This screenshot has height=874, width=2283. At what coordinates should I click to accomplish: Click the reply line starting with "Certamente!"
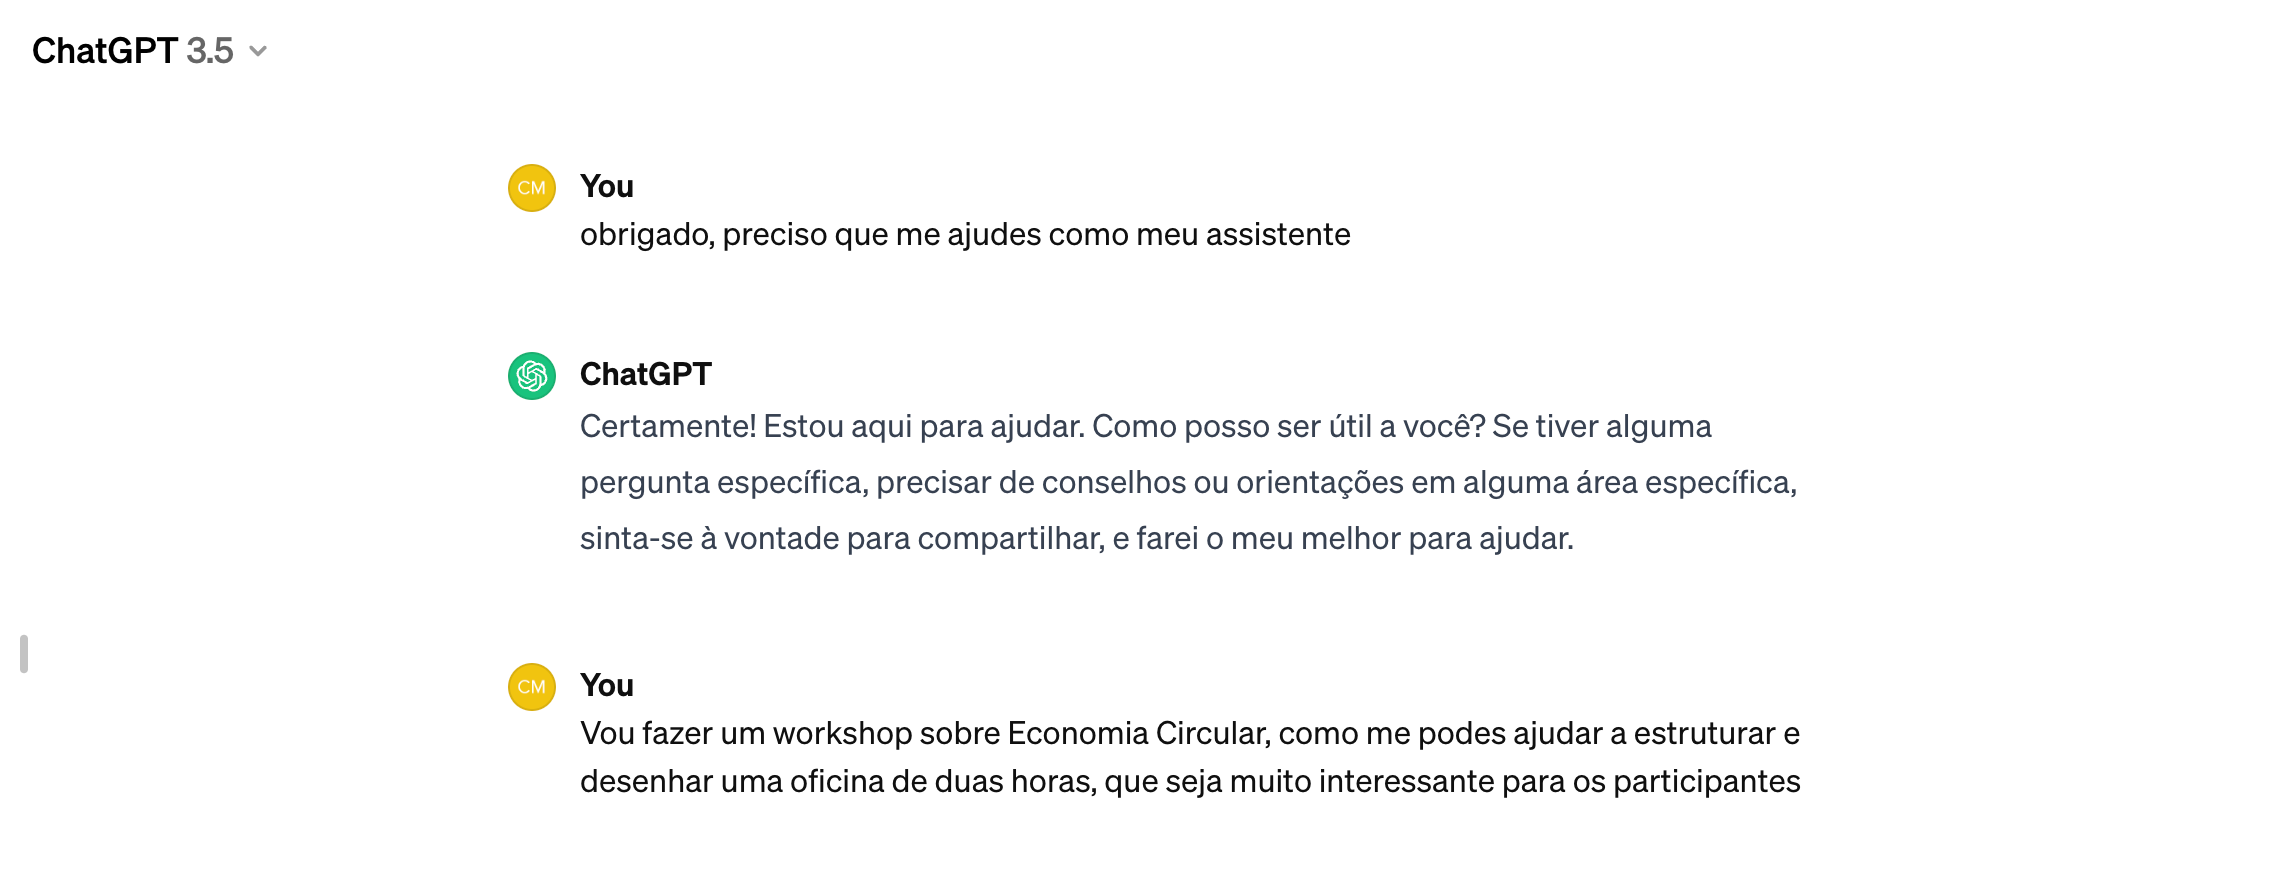click(x=1146, y=427)
